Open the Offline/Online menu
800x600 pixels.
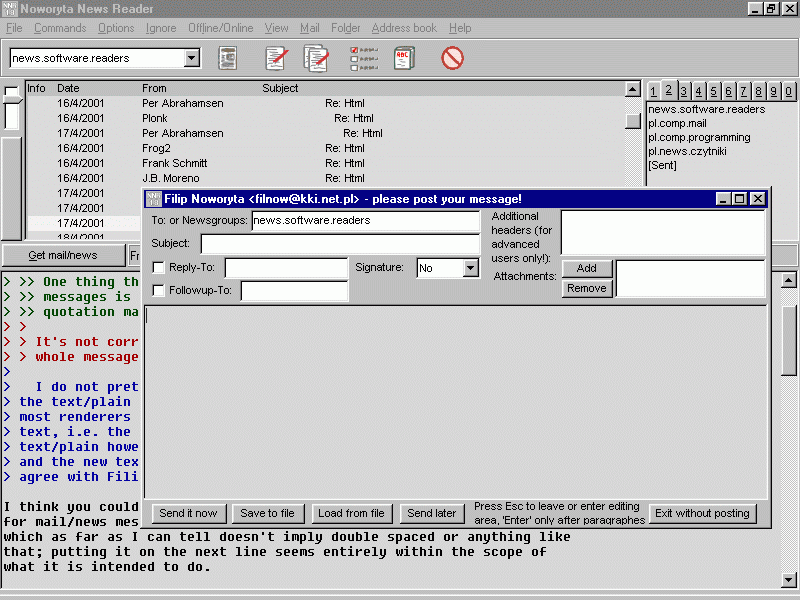click(220, 28)
